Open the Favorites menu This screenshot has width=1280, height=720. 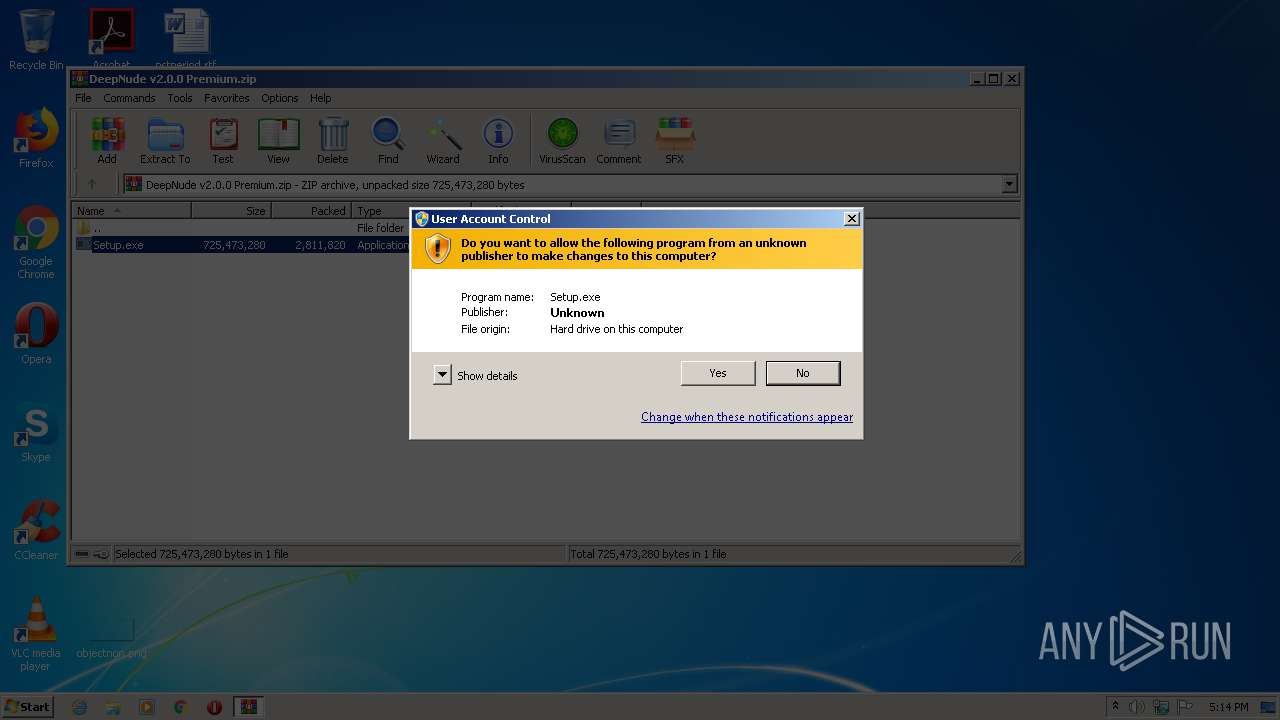[227, 98]
